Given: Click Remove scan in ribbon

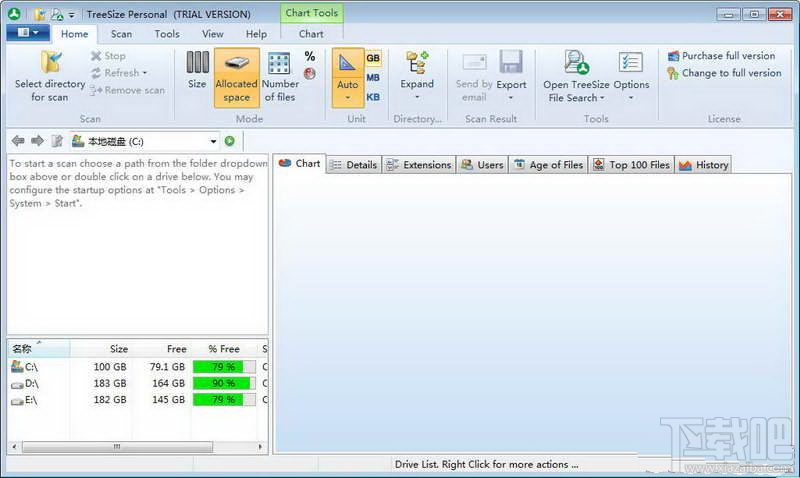Looking at the screenshot, I should pyautogui.click(x=127, y=90).
